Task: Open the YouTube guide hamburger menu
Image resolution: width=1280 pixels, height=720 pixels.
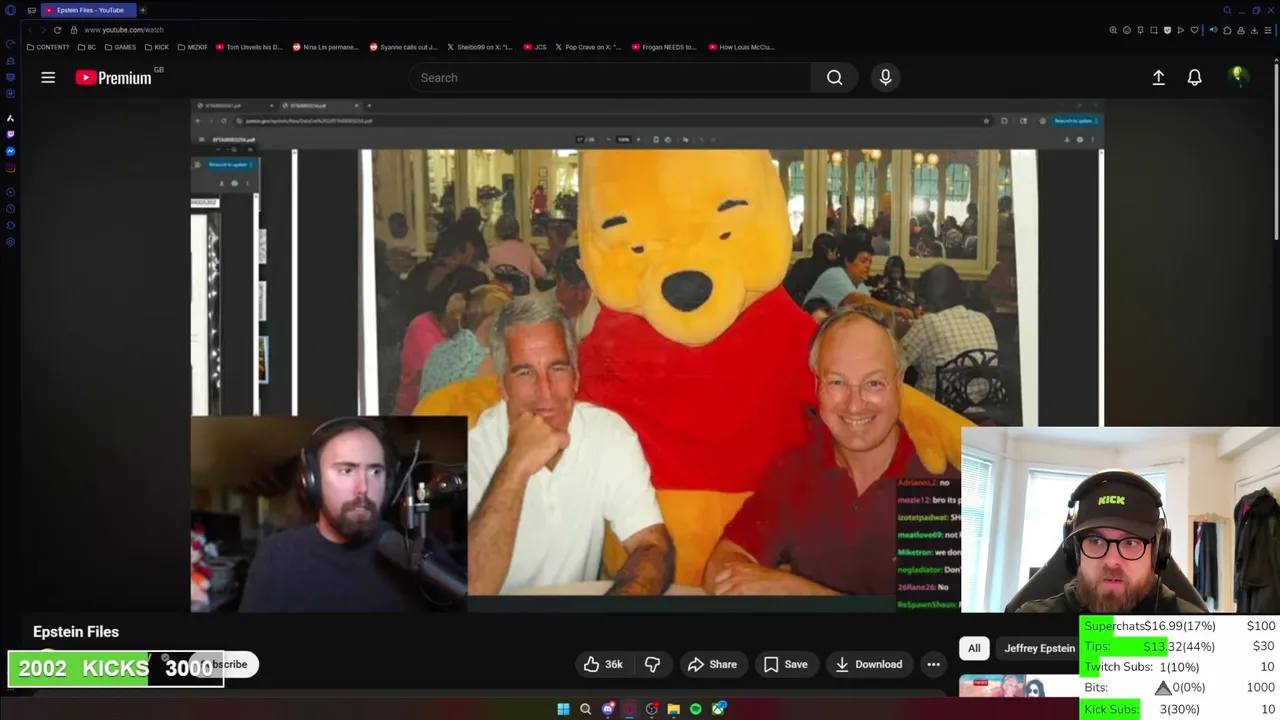Action: click(x=48, y=77)
